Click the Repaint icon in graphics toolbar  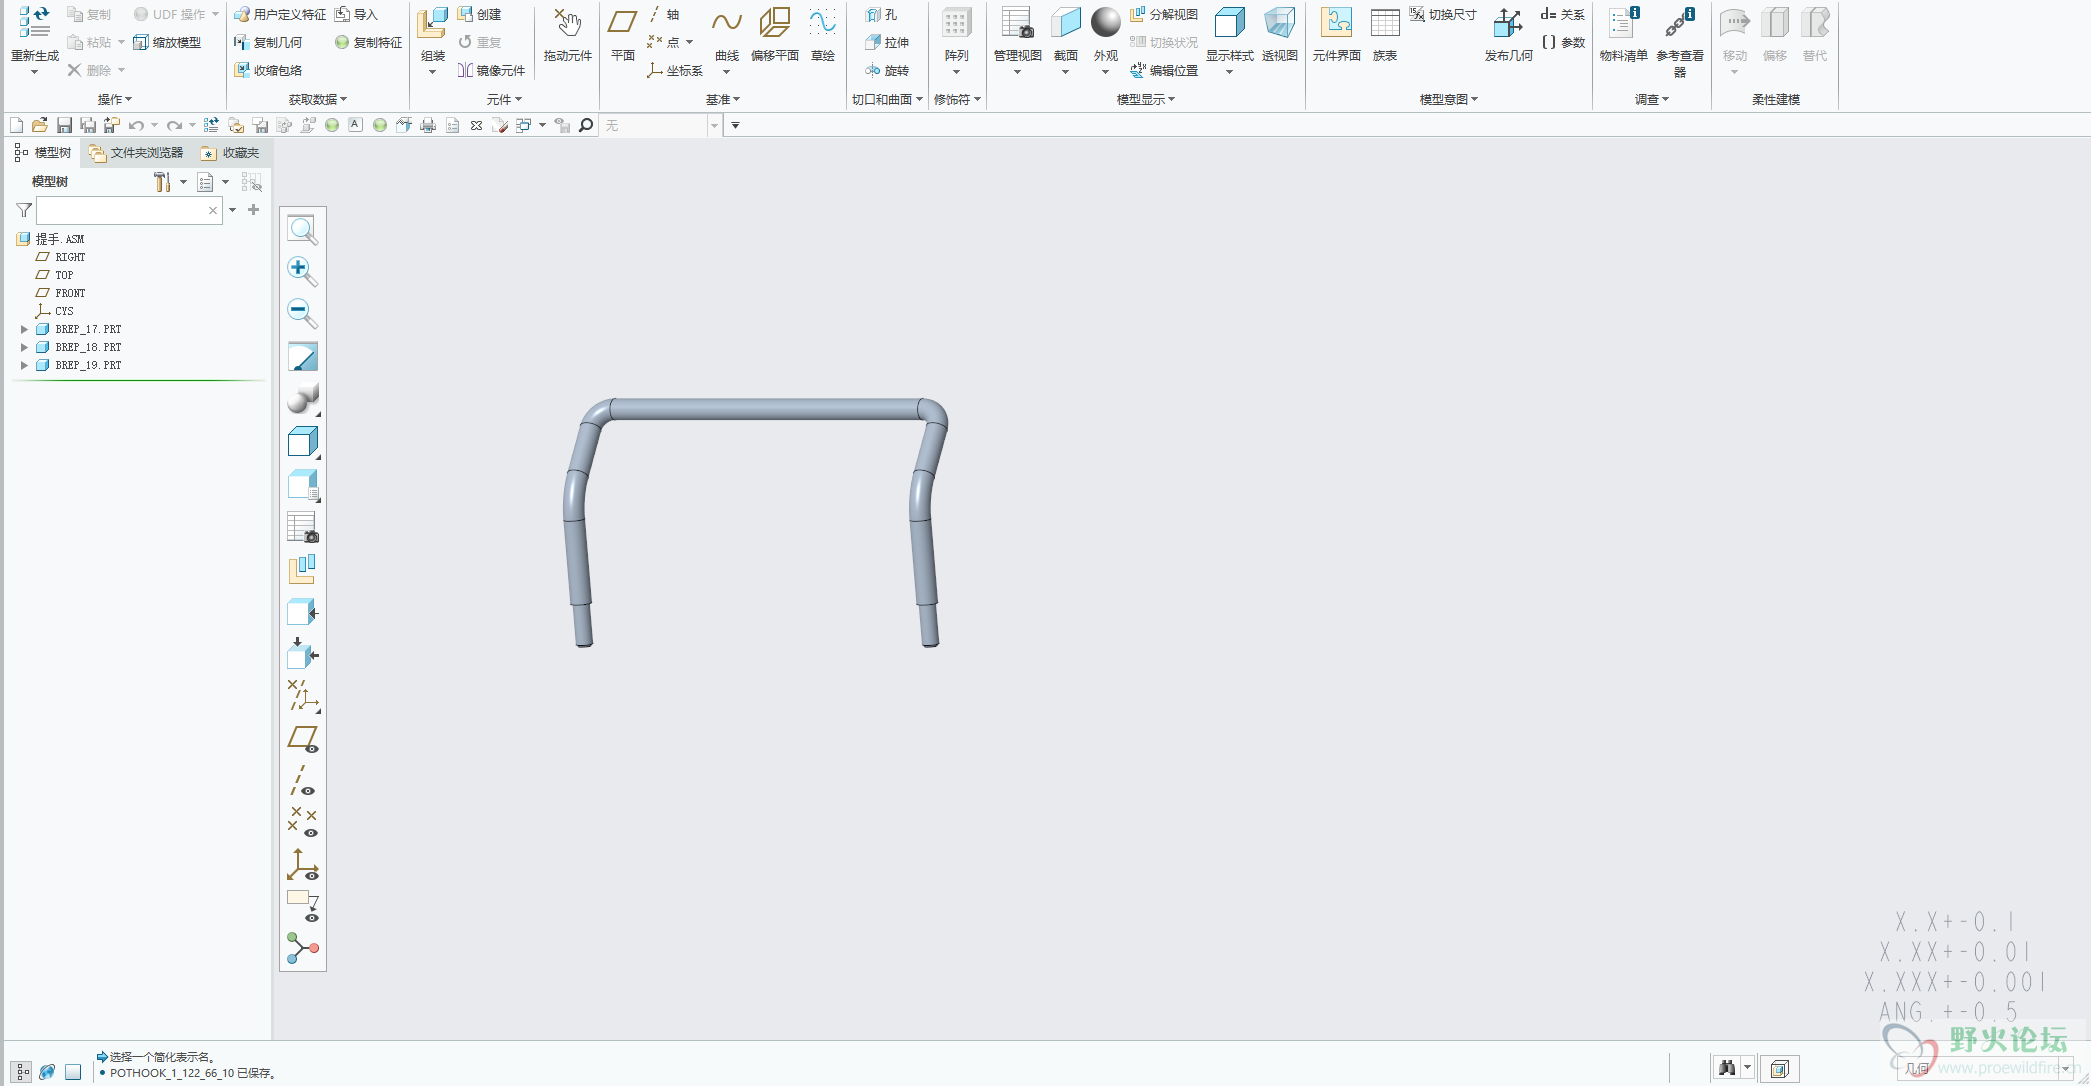coord(302,357)
